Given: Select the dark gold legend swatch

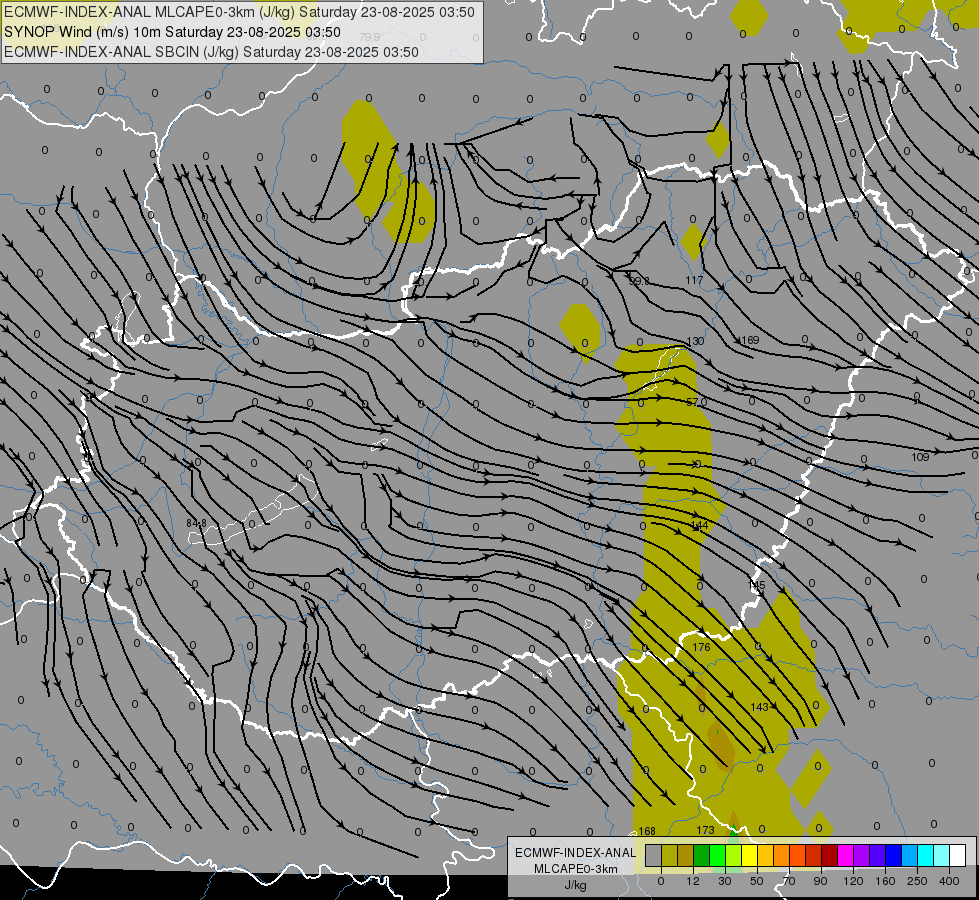Looking at the screenshot, I should point(686,855).
